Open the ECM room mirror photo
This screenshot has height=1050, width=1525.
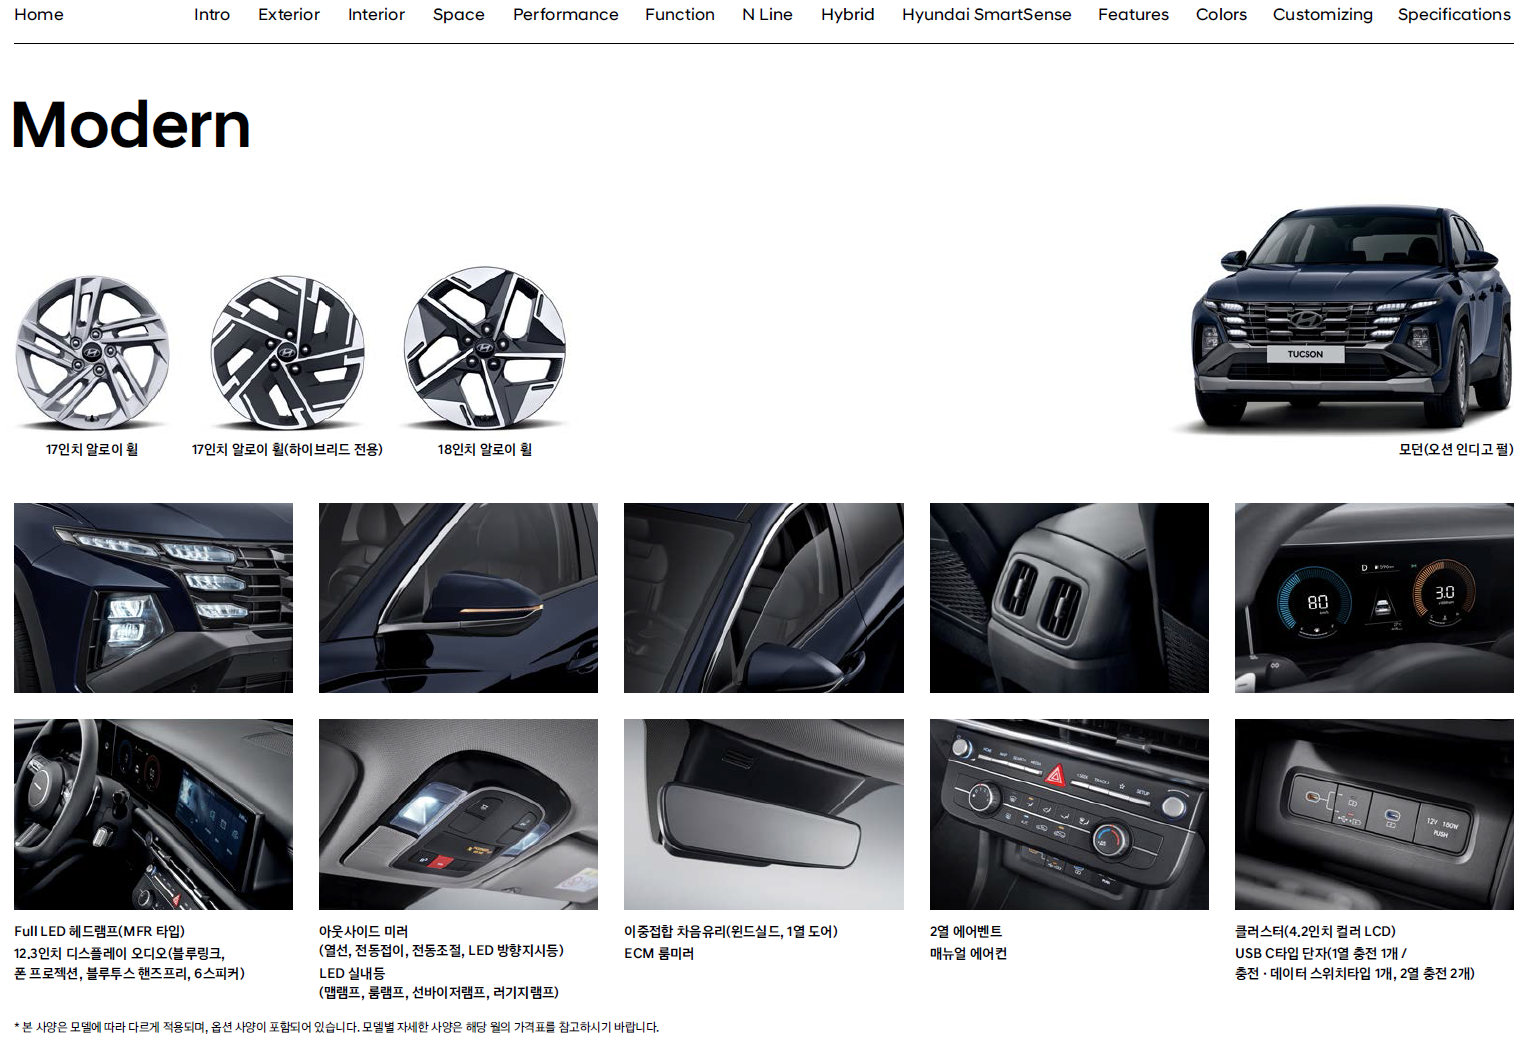(764, 814)
